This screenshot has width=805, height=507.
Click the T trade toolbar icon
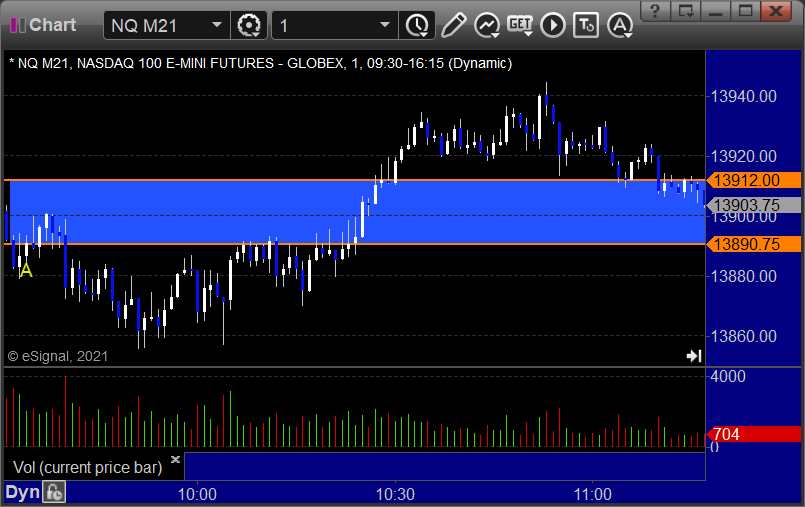[586, 25]
